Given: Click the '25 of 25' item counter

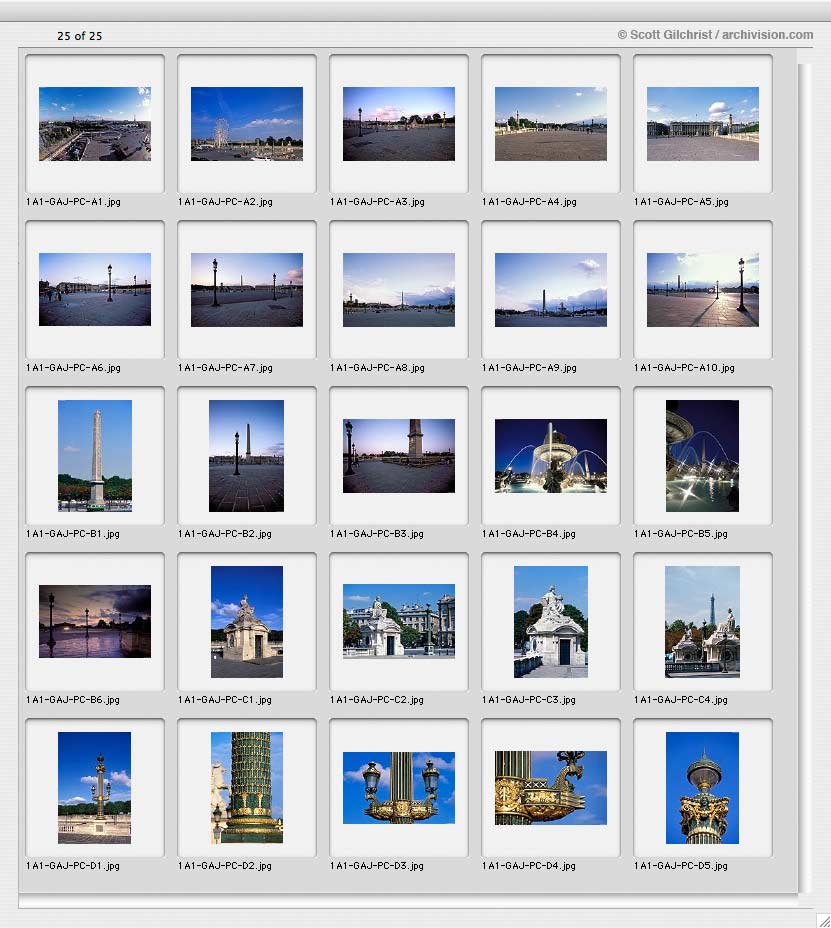Looking at the screenshot, I should (x=79, y=36).
